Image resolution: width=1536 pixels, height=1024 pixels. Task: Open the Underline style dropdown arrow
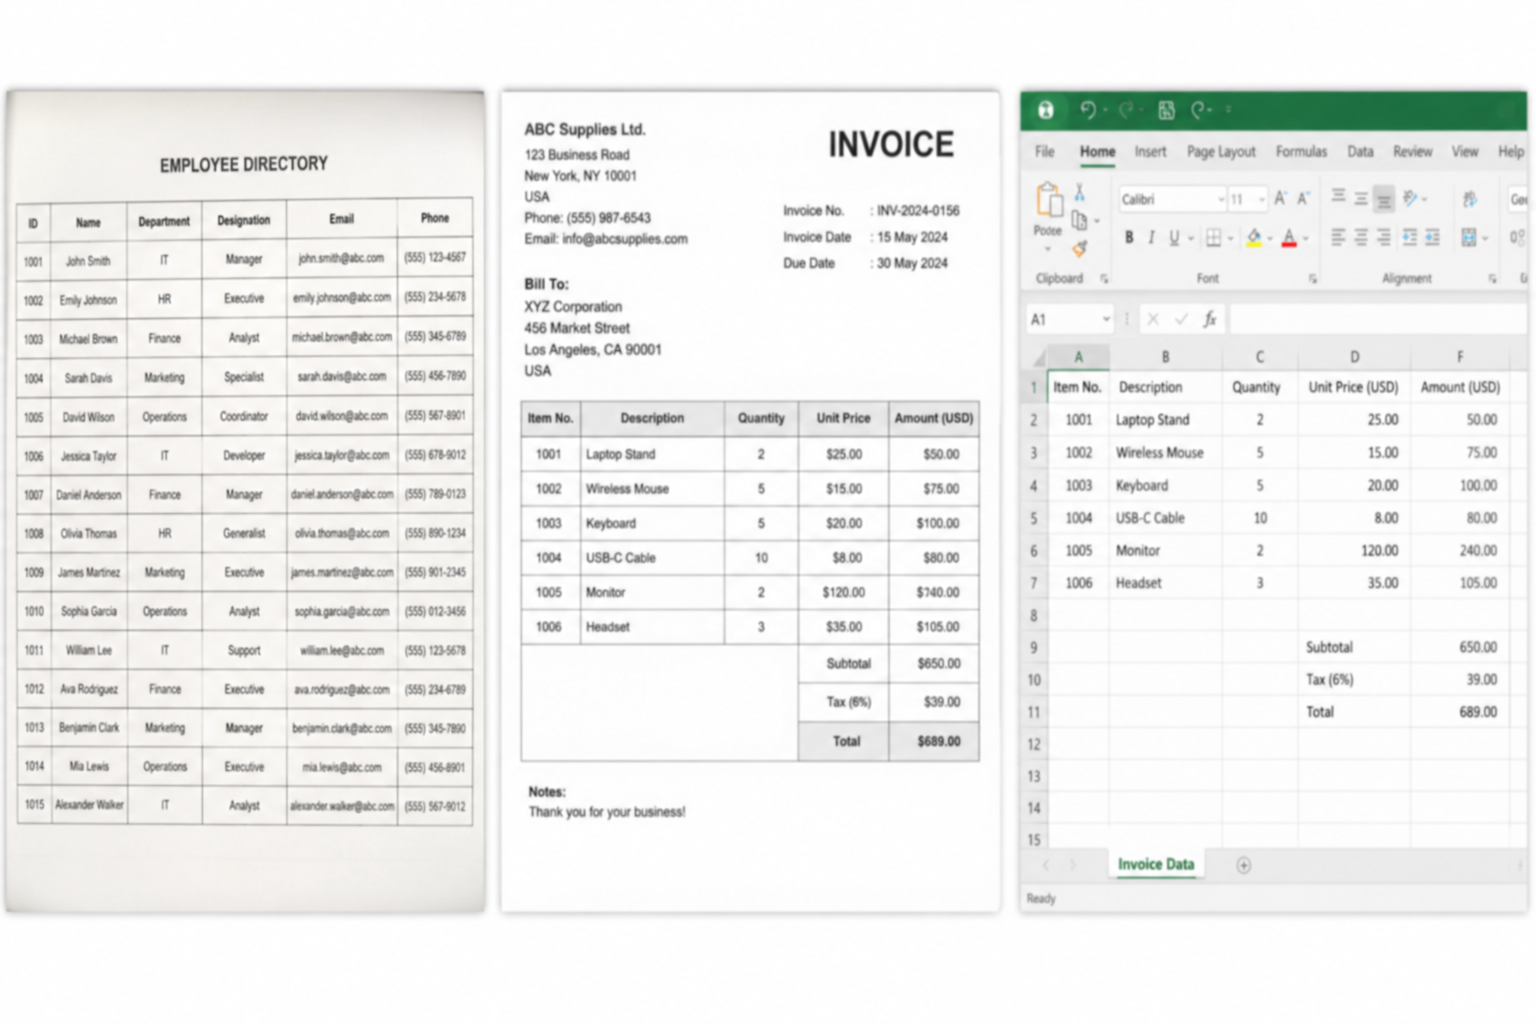pos(1190,238)
